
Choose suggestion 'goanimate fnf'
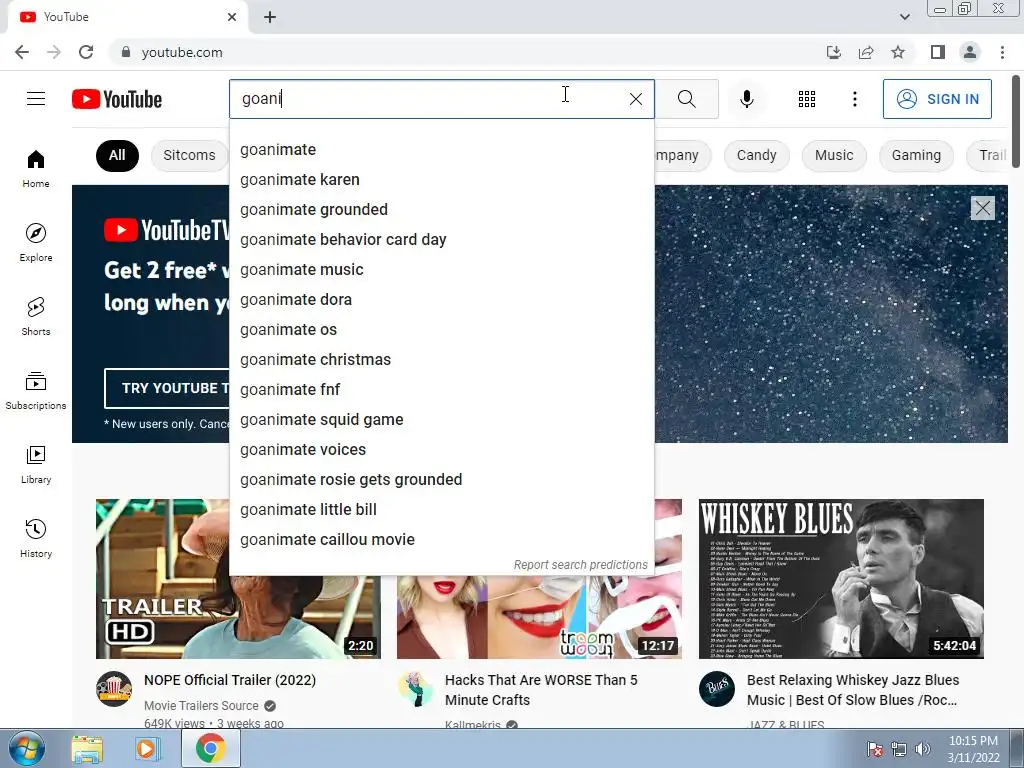pyautogui.click(x=441, y=390)
